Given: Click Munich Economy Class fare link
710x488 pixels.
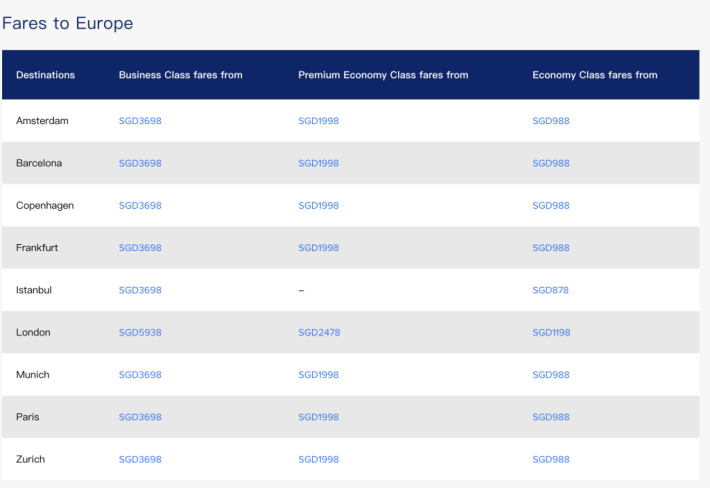Looking at the screenshot, I should [x=550, y=375].
